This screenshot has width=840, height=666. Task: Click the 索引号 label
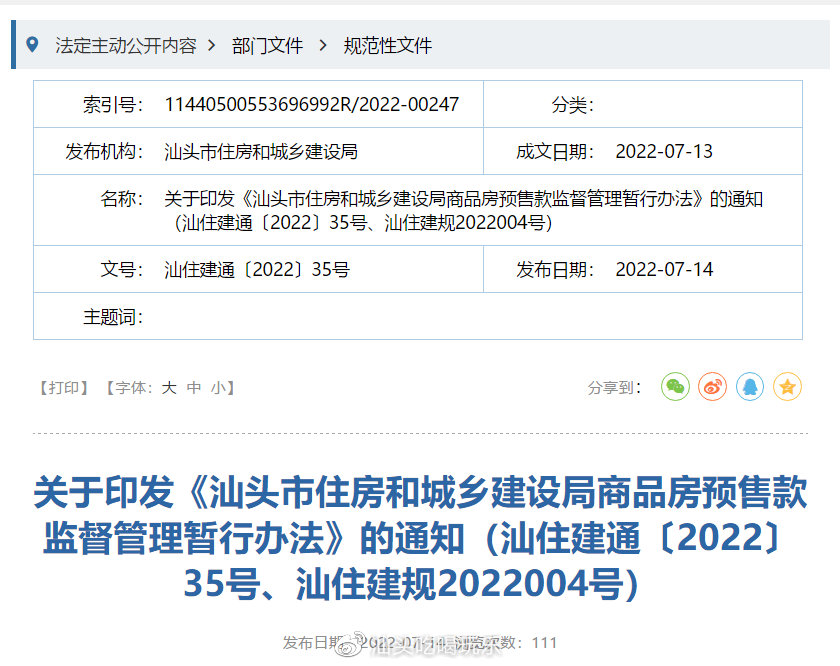[113, 104]
